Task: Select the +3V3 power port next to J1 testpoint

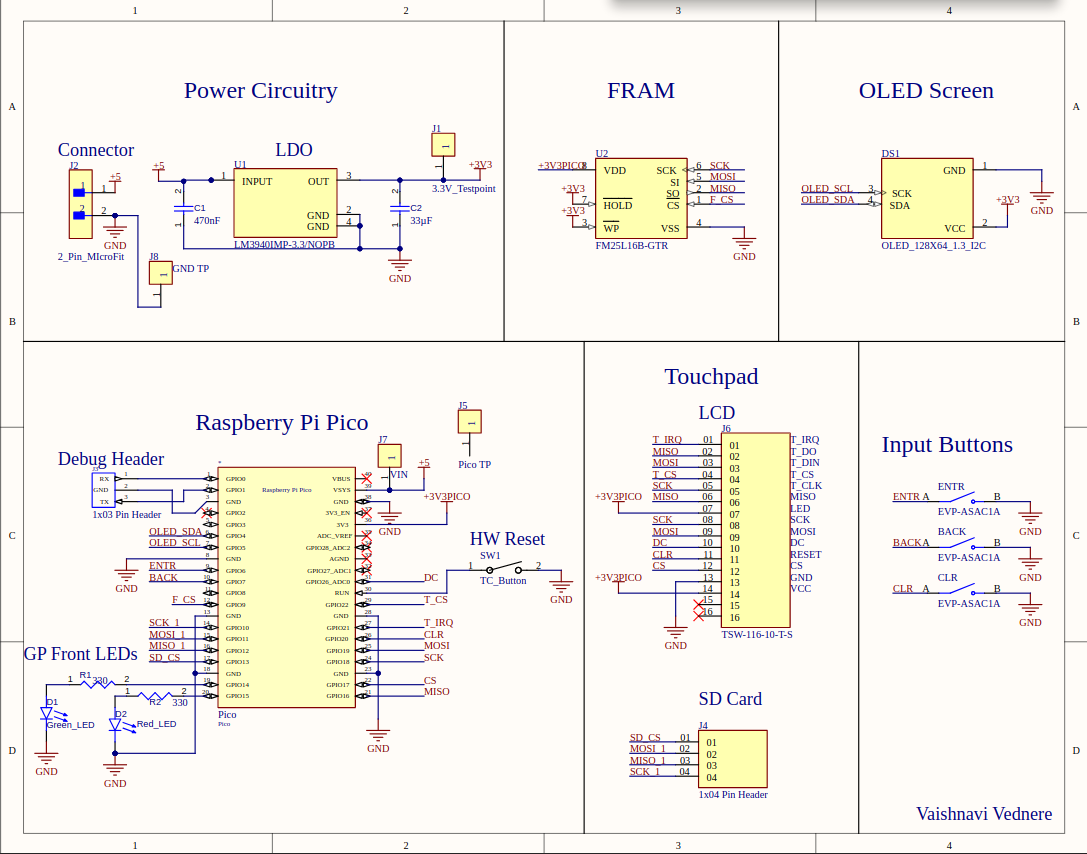Action: pyautogui.click(x=480, y=168)
